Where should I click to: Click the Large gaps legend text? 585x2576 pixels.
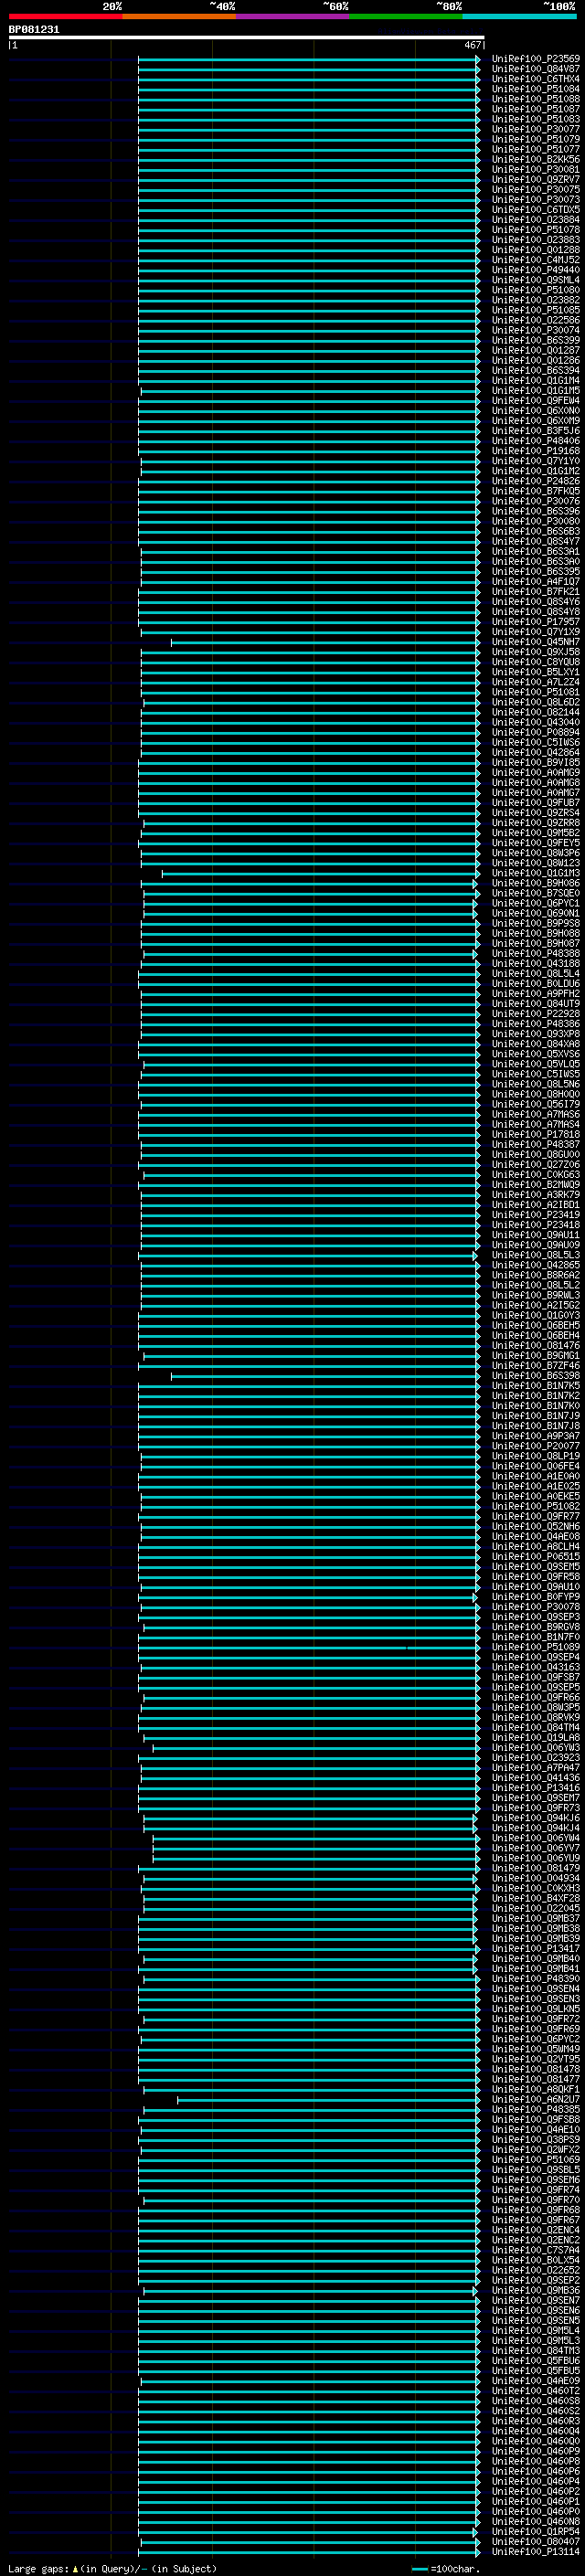(111, 2569)
